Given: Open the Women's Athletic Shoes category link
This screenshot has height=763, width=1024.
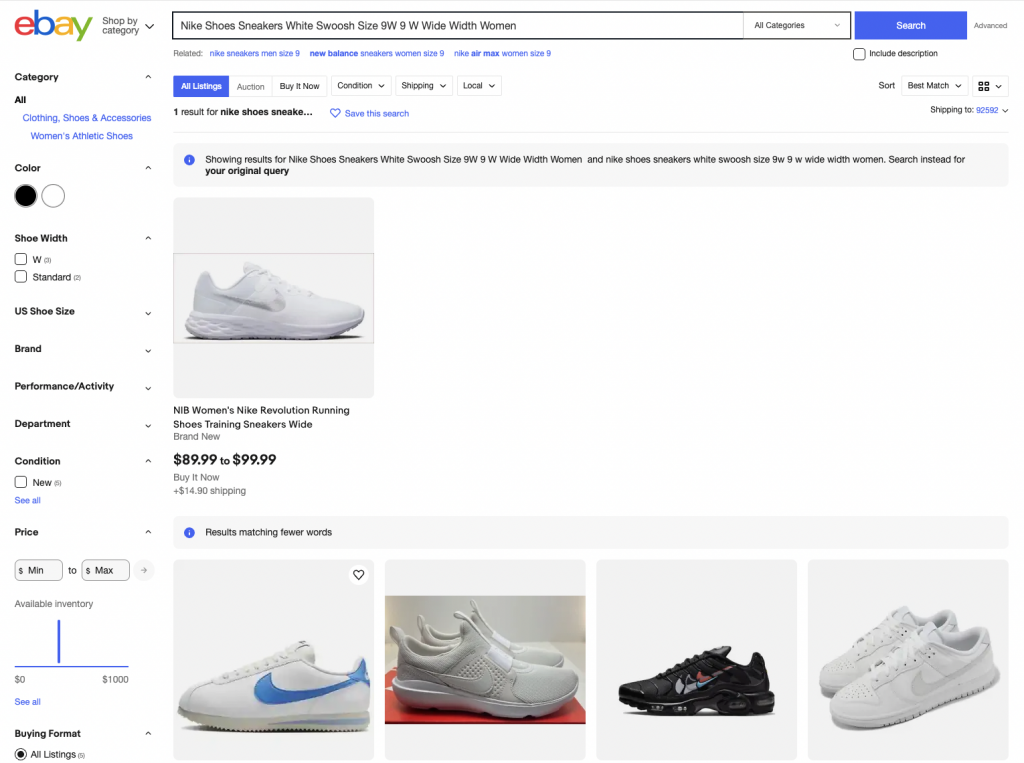Looking at the screenshot, I should coord(82,136).
